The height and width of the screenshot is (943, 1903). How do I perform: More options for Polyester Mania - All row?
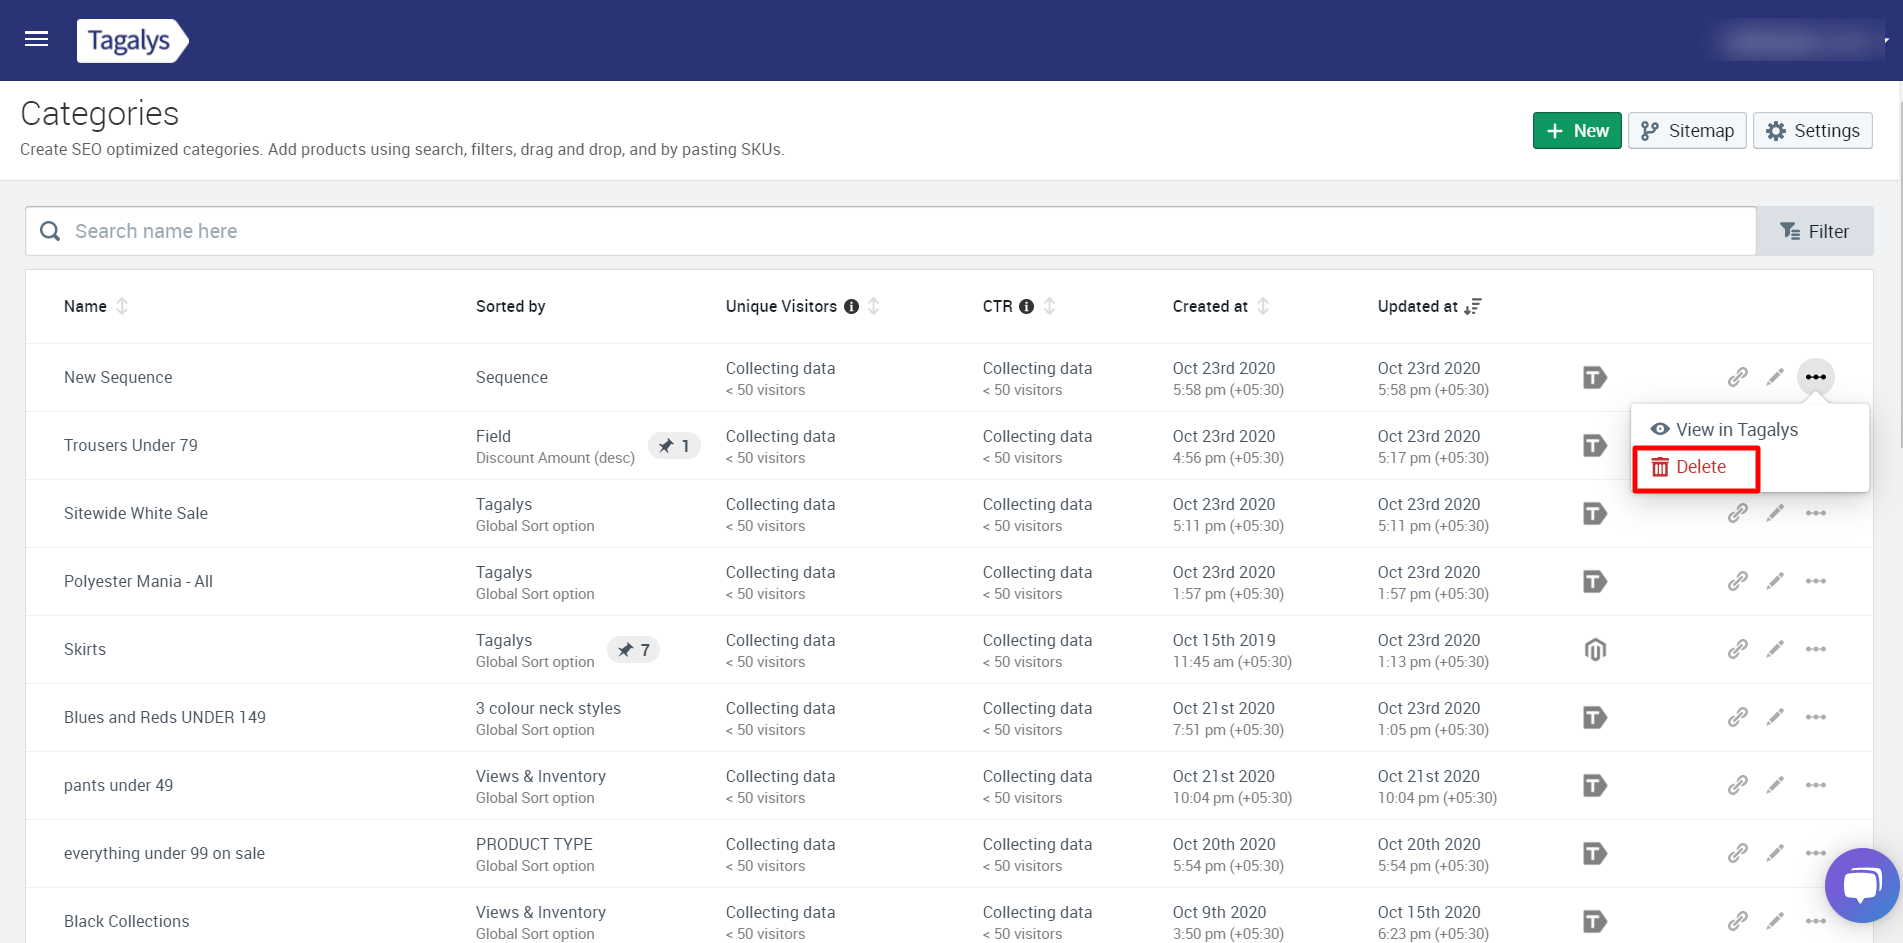pyautogui.click(x=1816, y=581)
